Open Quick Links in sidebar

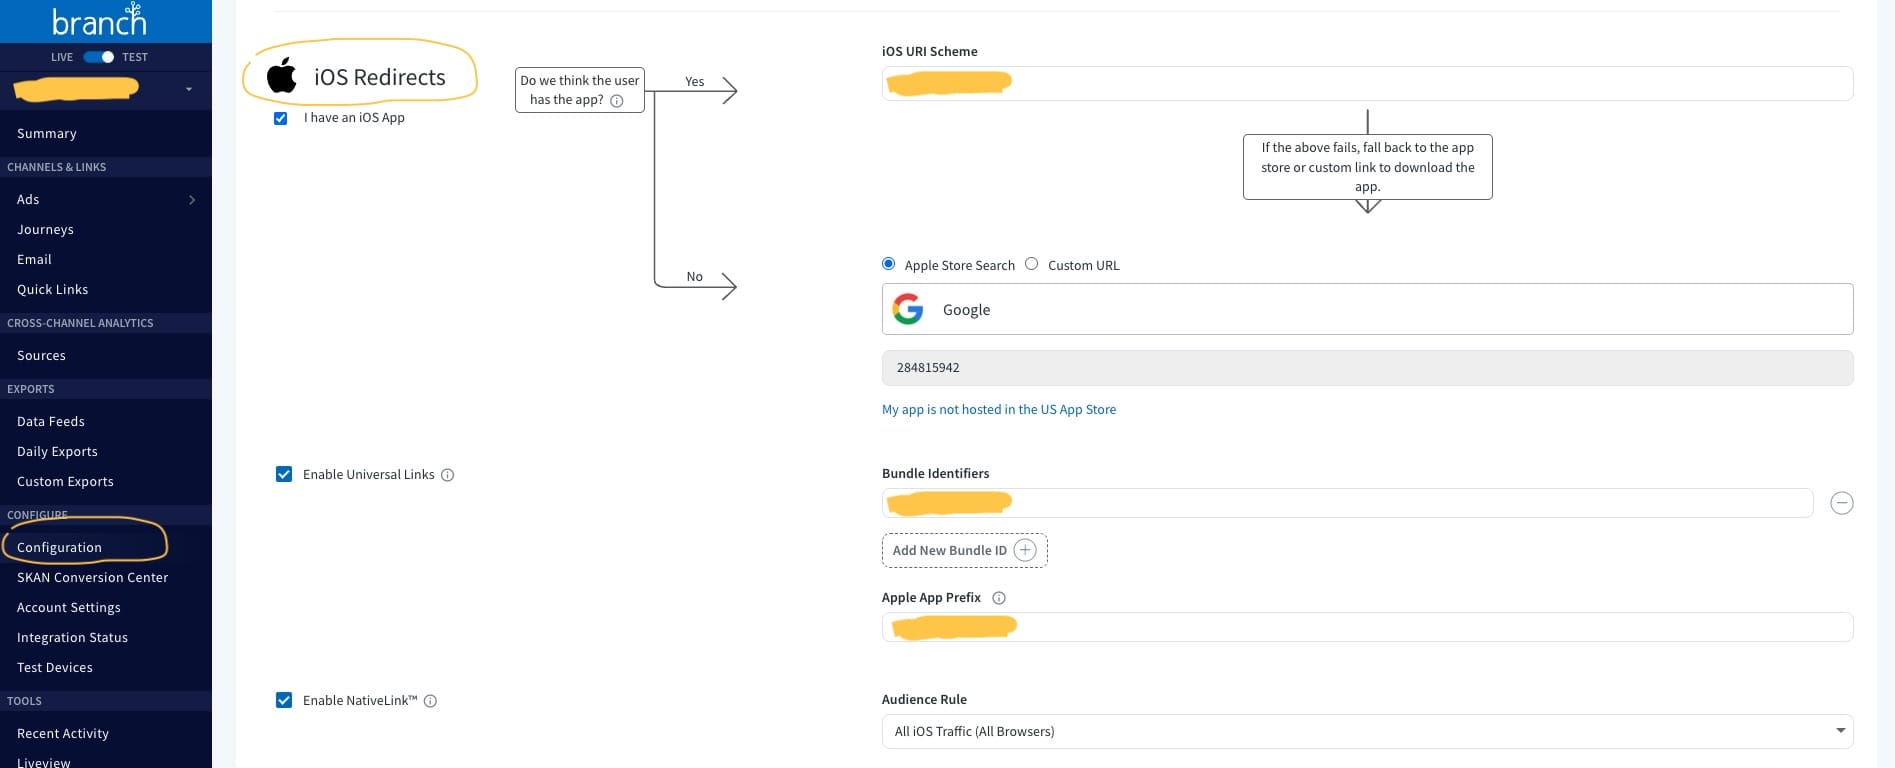point(53,289)
